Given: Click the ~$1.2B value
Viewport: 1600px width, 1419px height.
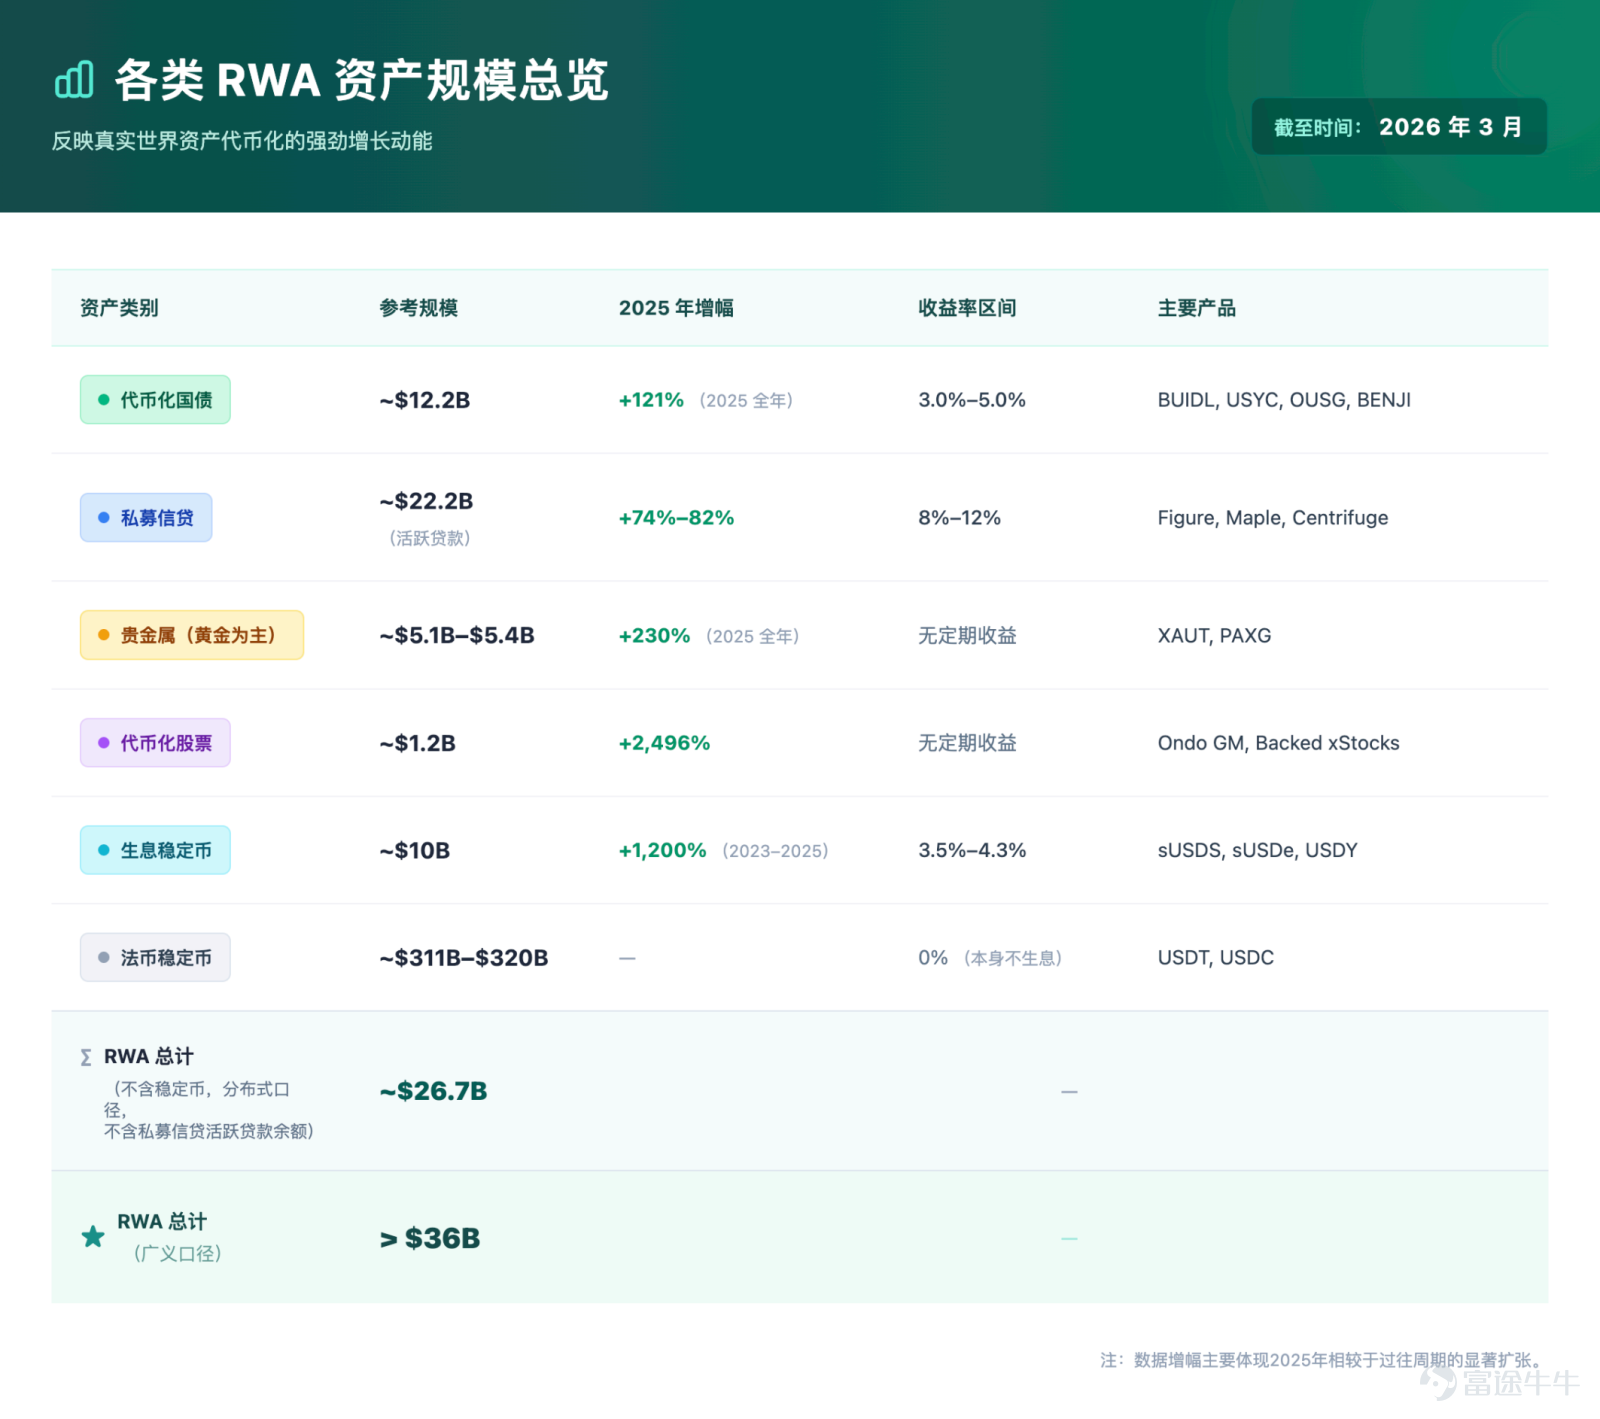Looking at the screenshot, I should [418, 743].
